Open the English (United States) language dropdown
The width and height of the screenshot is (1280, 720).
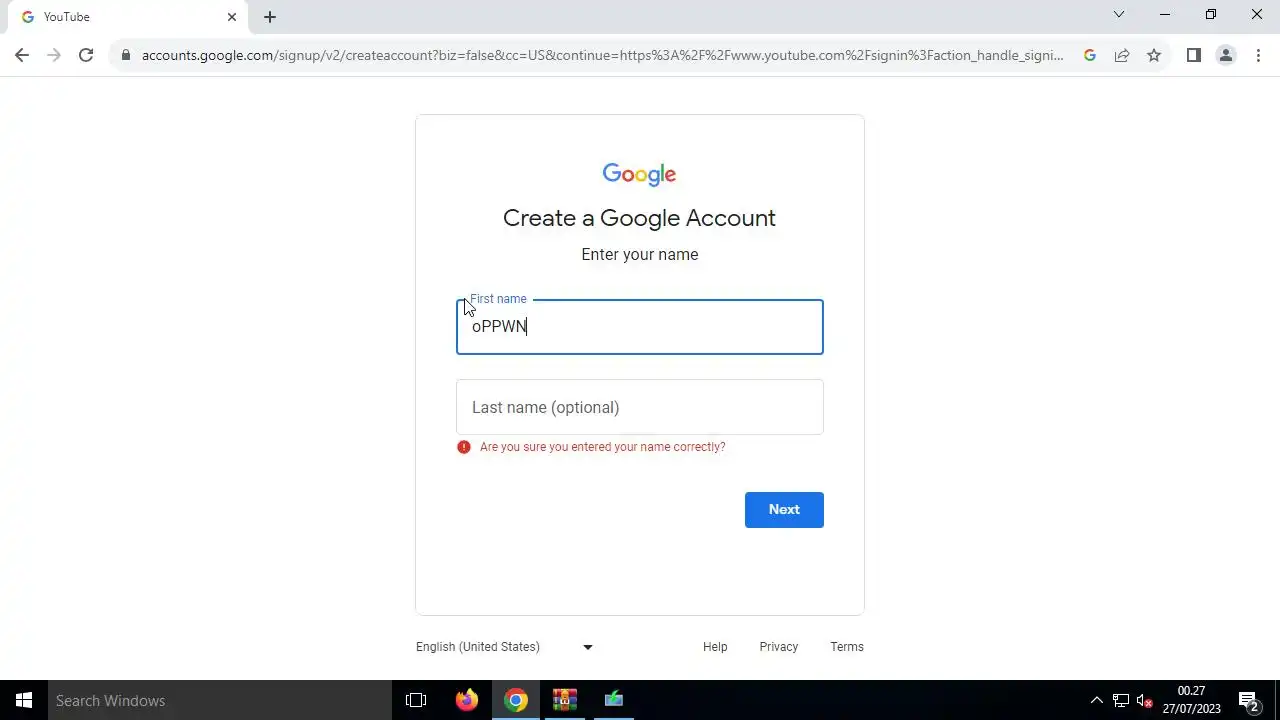pos(505,647)
